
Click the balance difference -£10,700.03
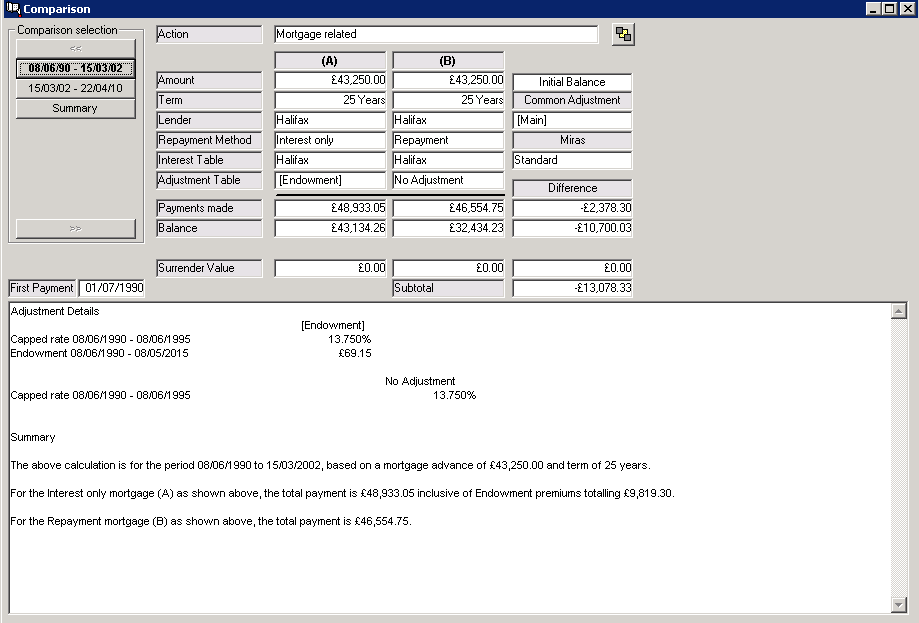pyautogui.click(x=572, y=228)
